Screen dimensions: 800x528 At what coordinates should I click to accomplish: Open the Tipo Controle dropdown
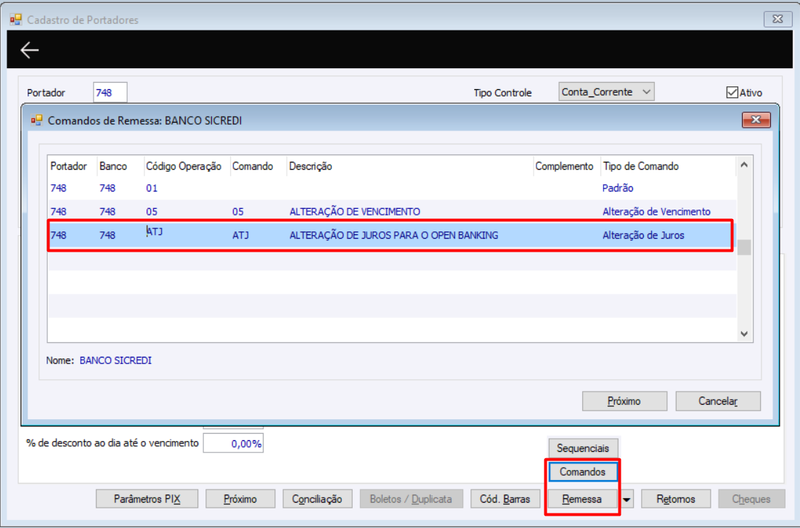tap(606, 92)
